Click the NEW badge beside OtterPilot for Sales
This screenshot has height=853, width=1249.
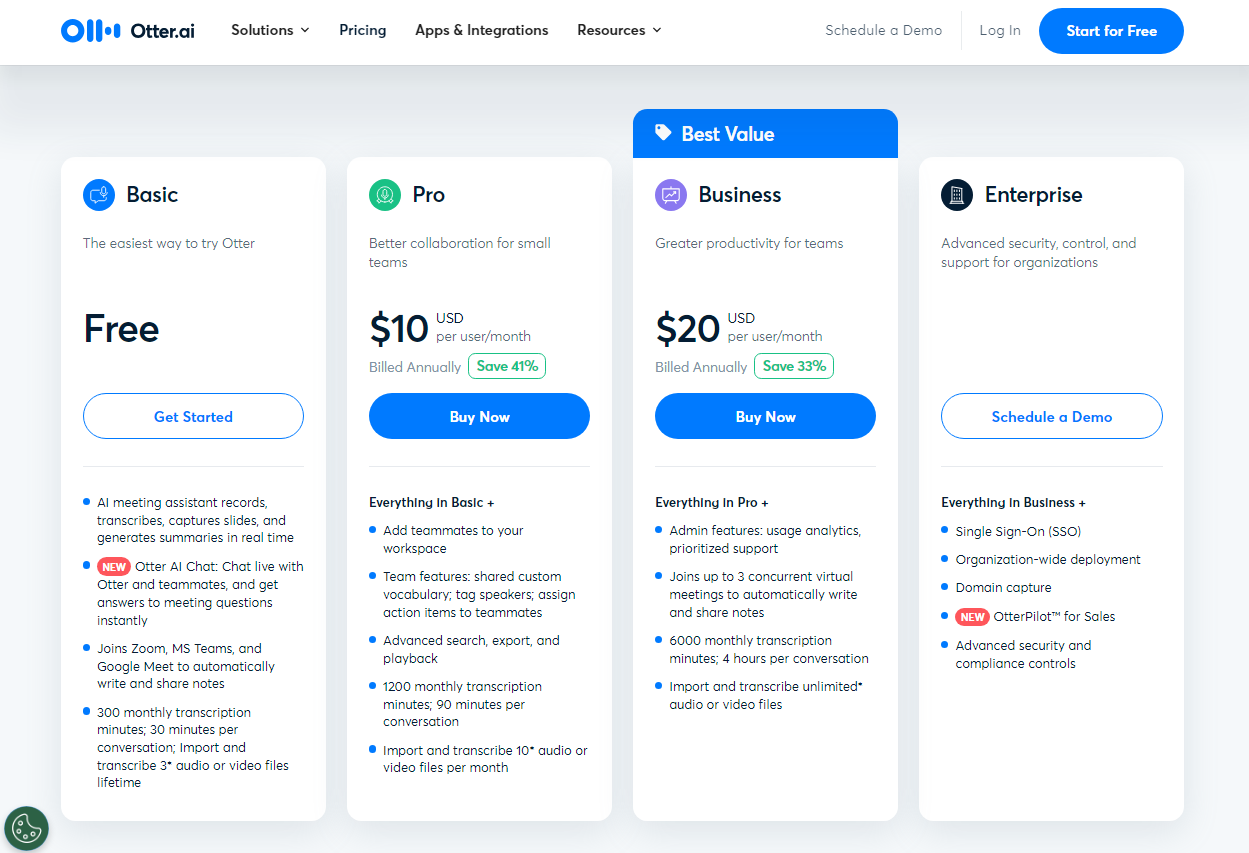pos(972,617)
